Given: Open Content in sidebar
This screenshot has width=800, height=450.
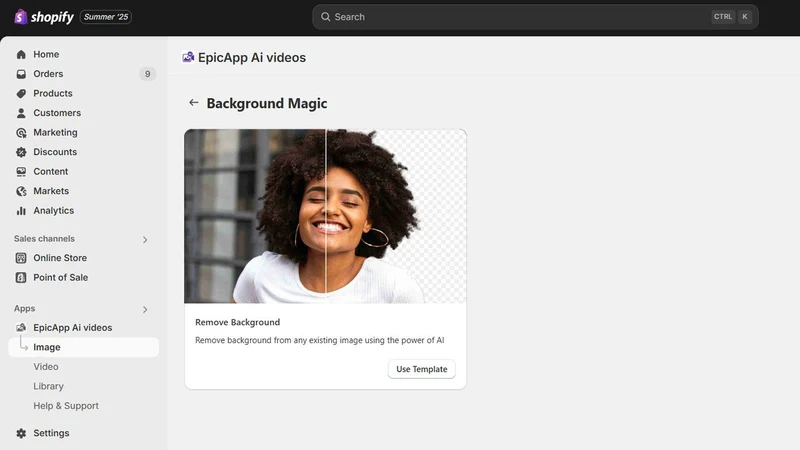Looking at the screenshot, I should (x=51, y=171).
